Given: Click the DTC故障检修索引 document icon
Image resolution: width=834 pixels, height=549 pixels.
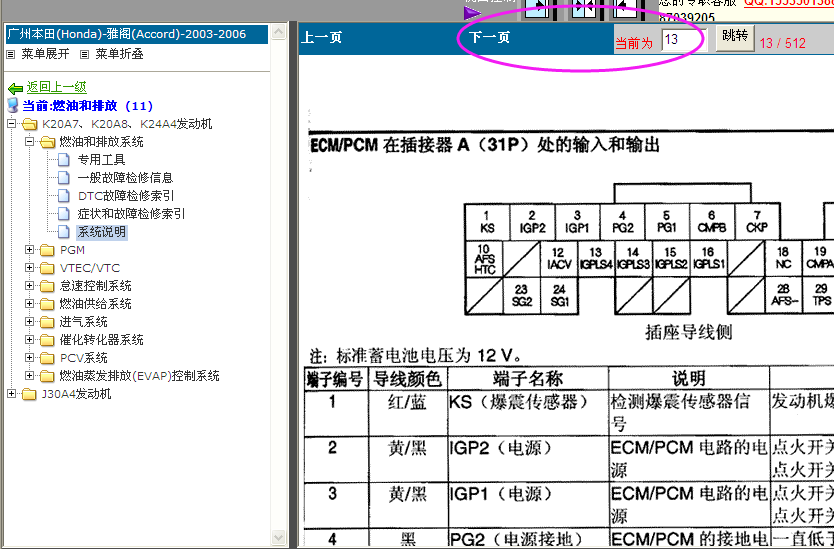Looking at the screenshot, I should point(64,196).
